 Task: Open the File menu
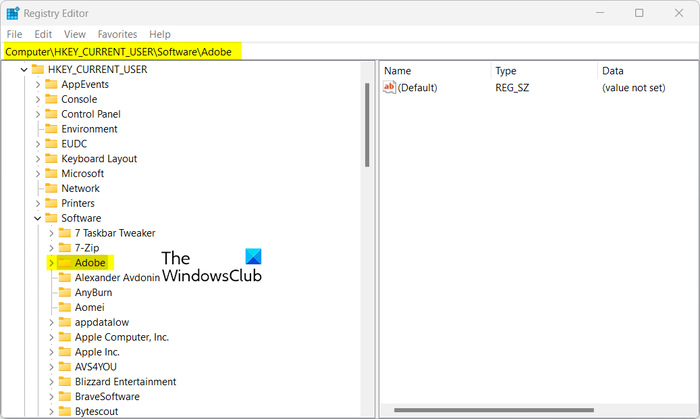(x=14, y=34)
